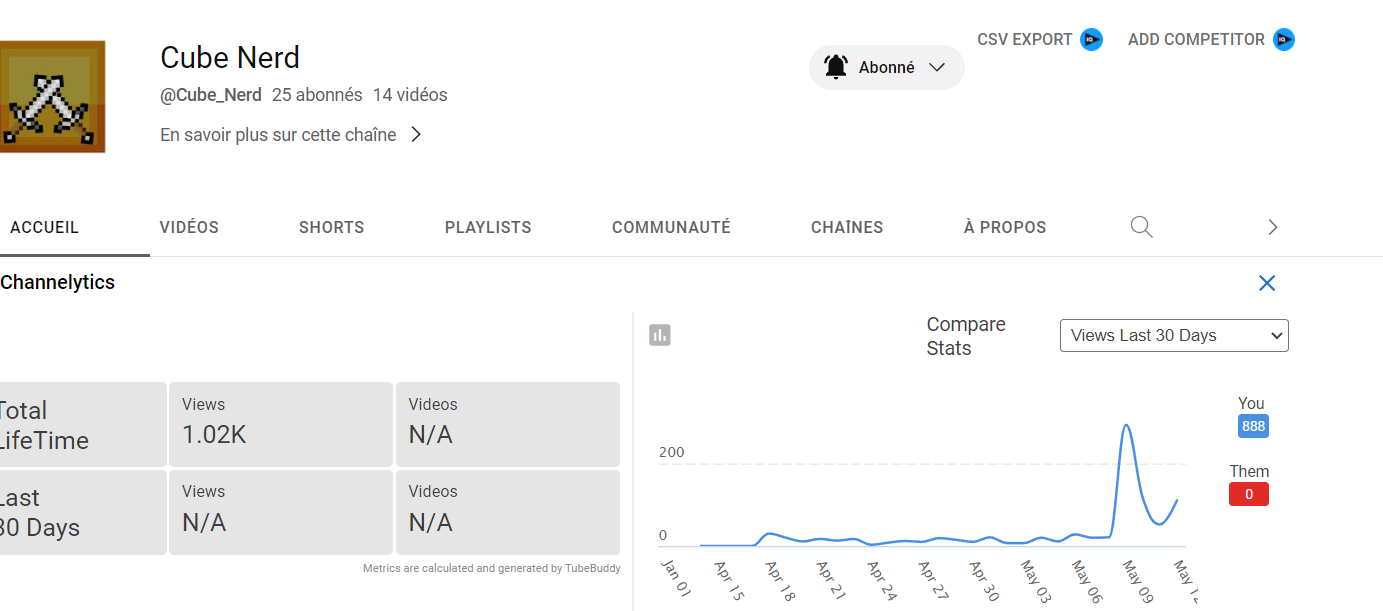Click the TubeBuddy icon beside ADD COMPETITOR

(1284, 40)
